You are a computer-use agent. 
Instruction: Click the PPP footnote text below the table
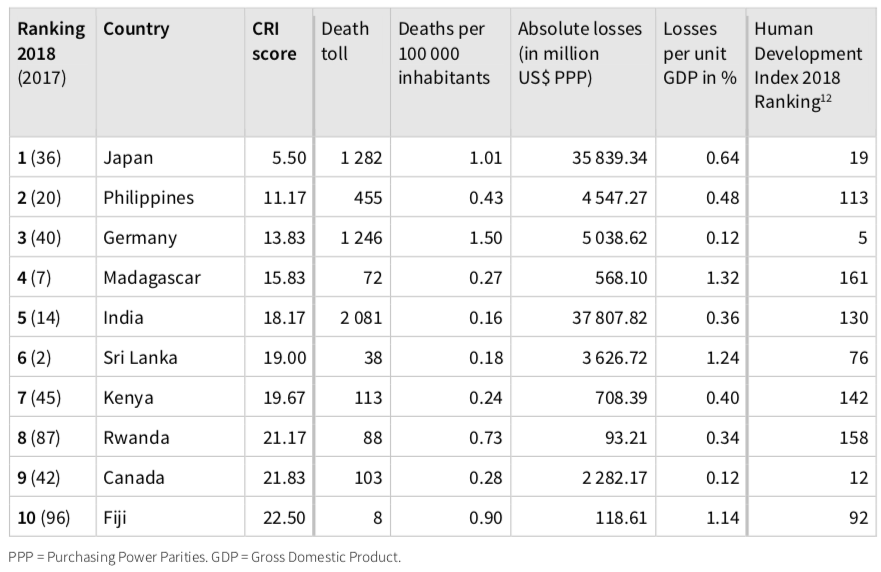click(204, 557)
